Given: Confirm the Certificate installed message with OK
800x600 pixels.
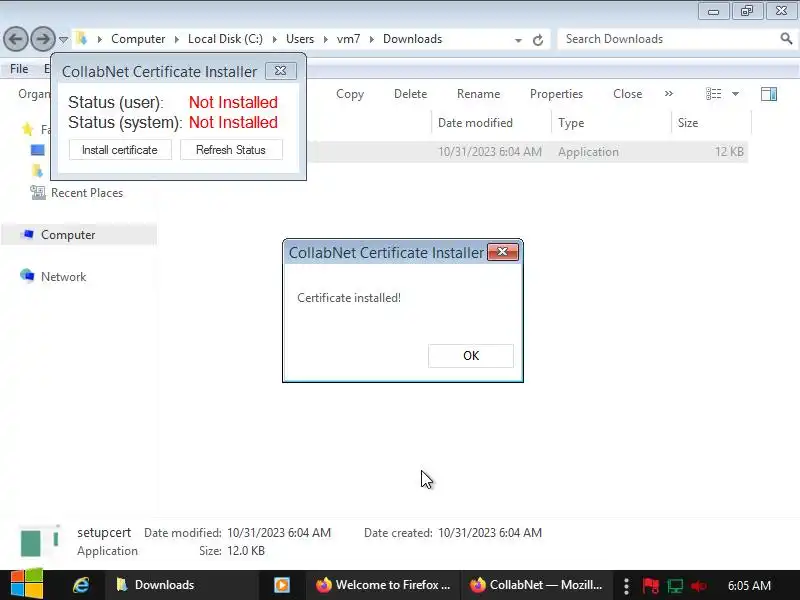Looking at the screenshot, I should click(x=470, y=356).
